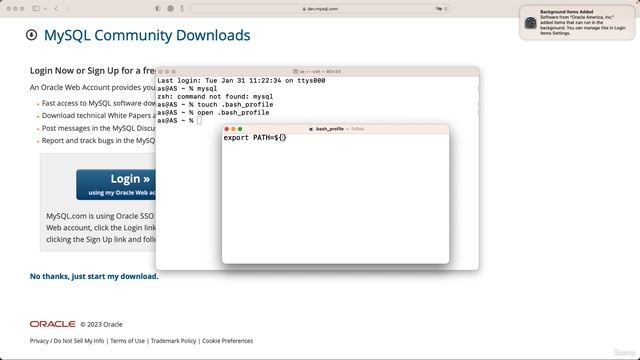Click the 'touch .bash_profile' command line
This screenshot has height=360, width=640.
215,104
